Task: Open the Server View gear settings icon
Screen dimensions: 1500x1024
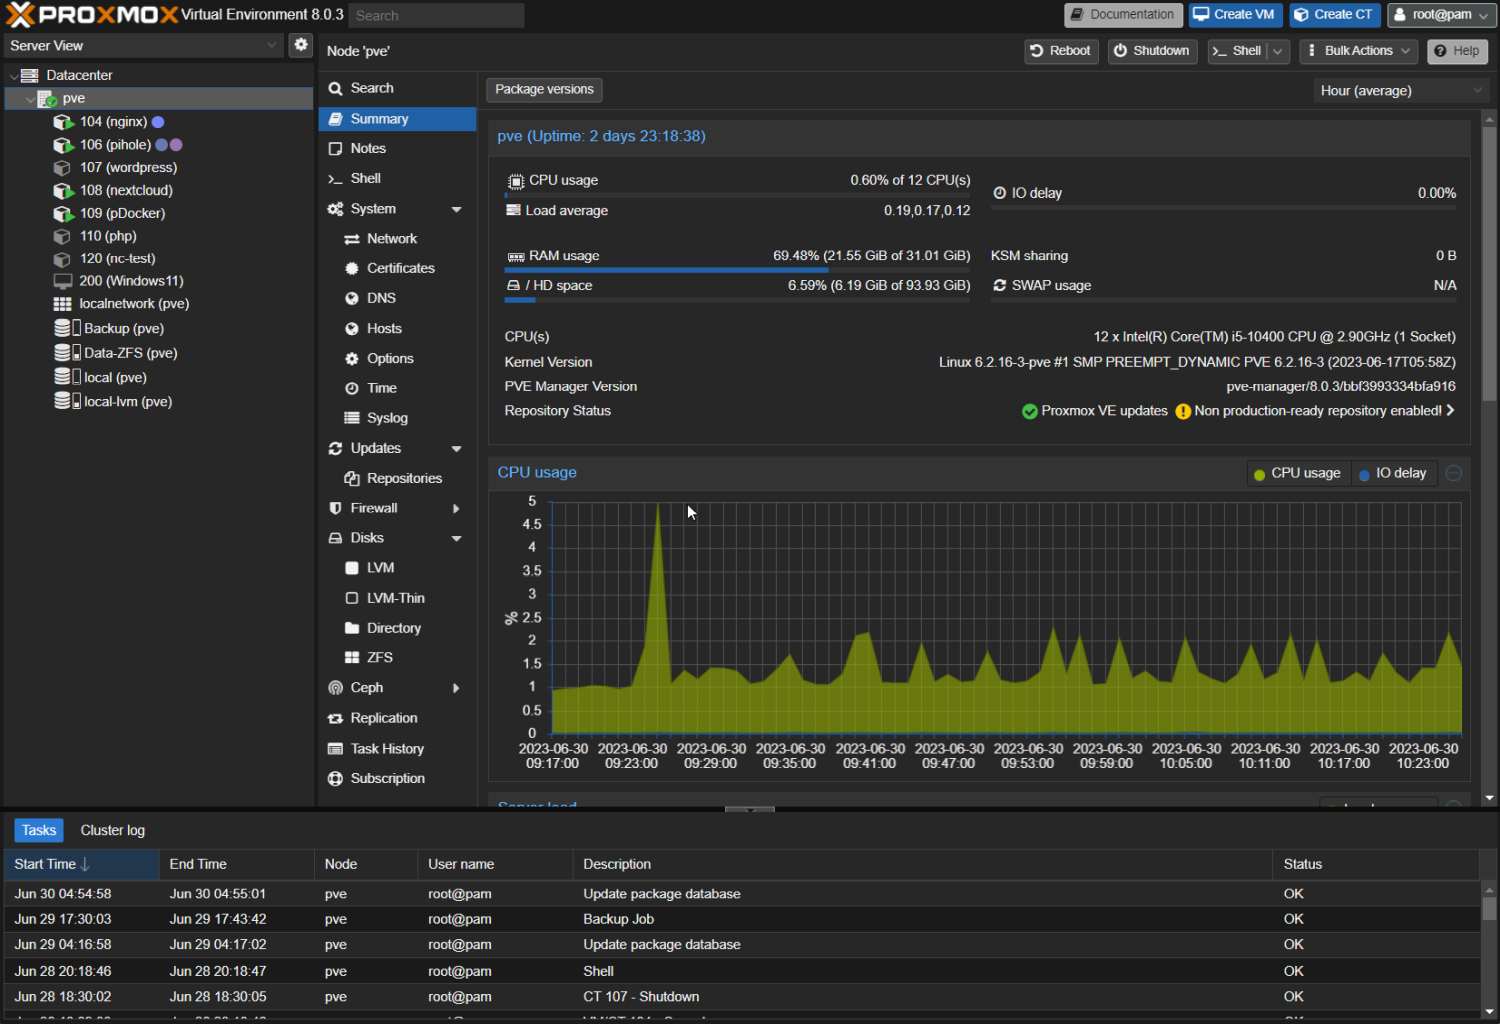Action: coord(300,45)
